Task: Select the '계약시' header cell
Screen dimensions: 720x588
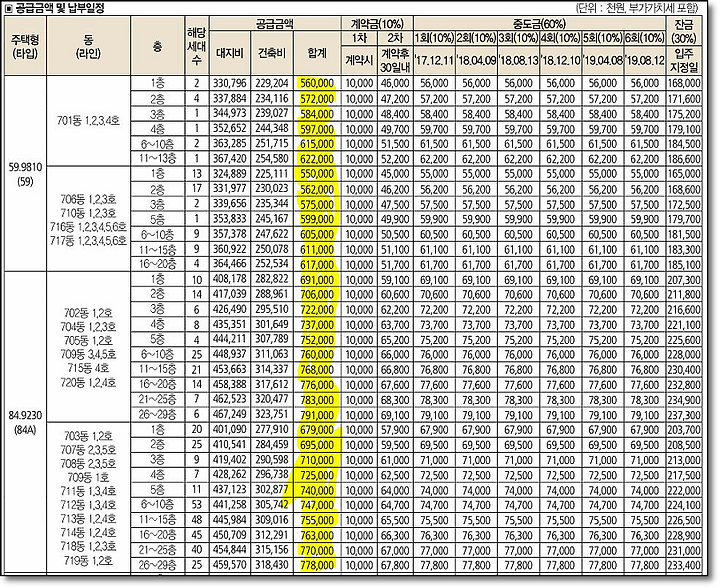Action: (x=359, y=61)
